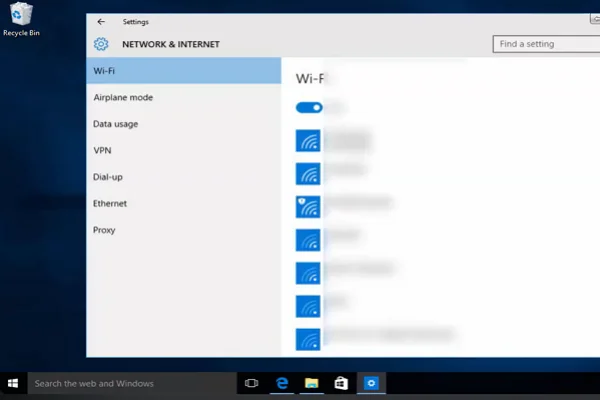Click the Search the web and Windows box
The width and height of the screenshot is (600, 400).
[x=132, y=383]
